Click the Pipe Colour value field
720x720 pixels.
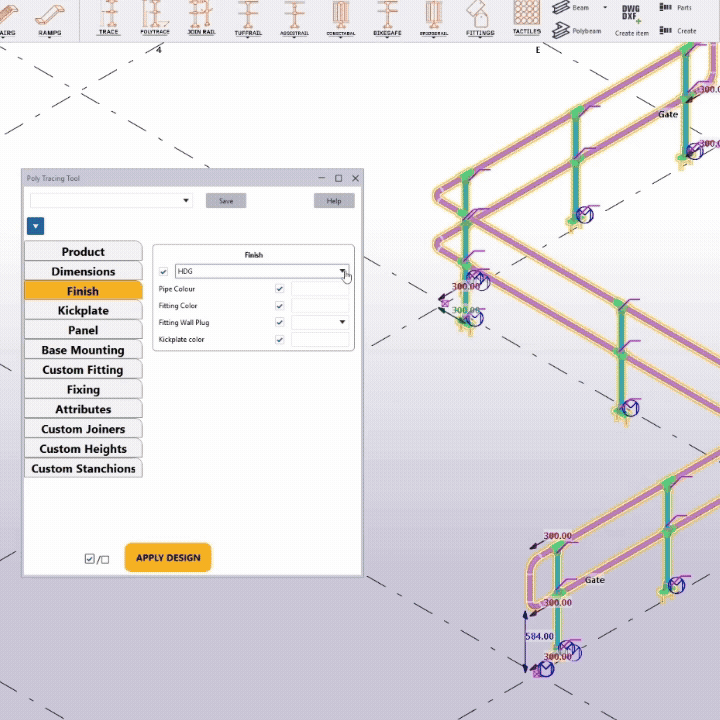click(320, 289)
